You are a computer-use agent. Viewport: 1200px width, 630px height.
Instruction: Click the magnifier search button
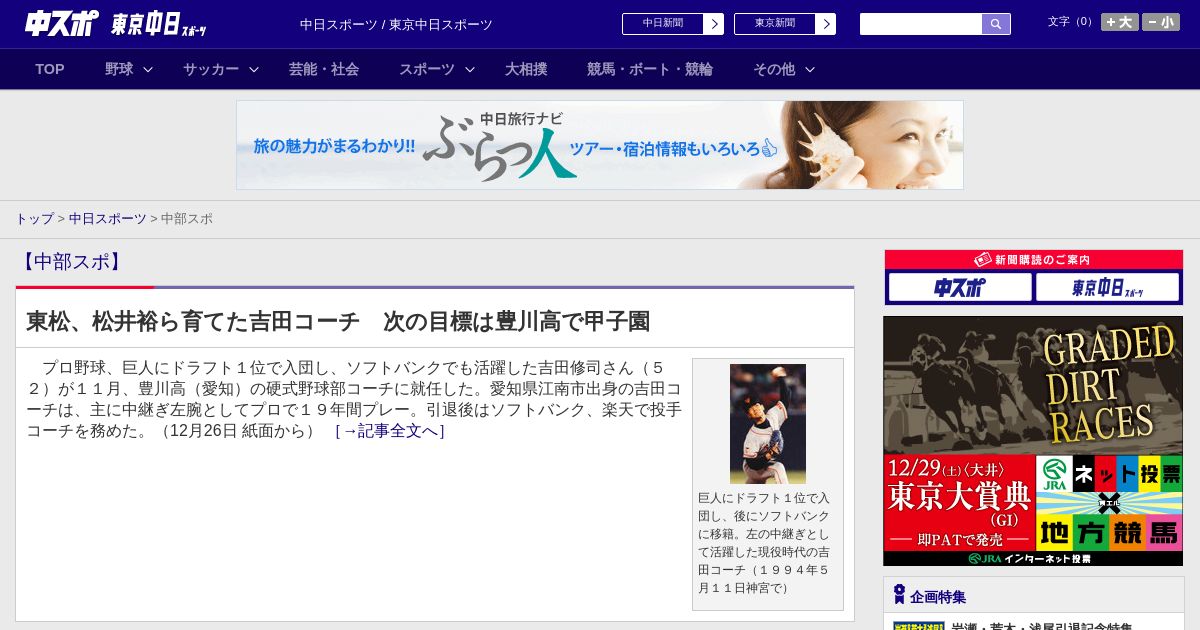(996, 24)
